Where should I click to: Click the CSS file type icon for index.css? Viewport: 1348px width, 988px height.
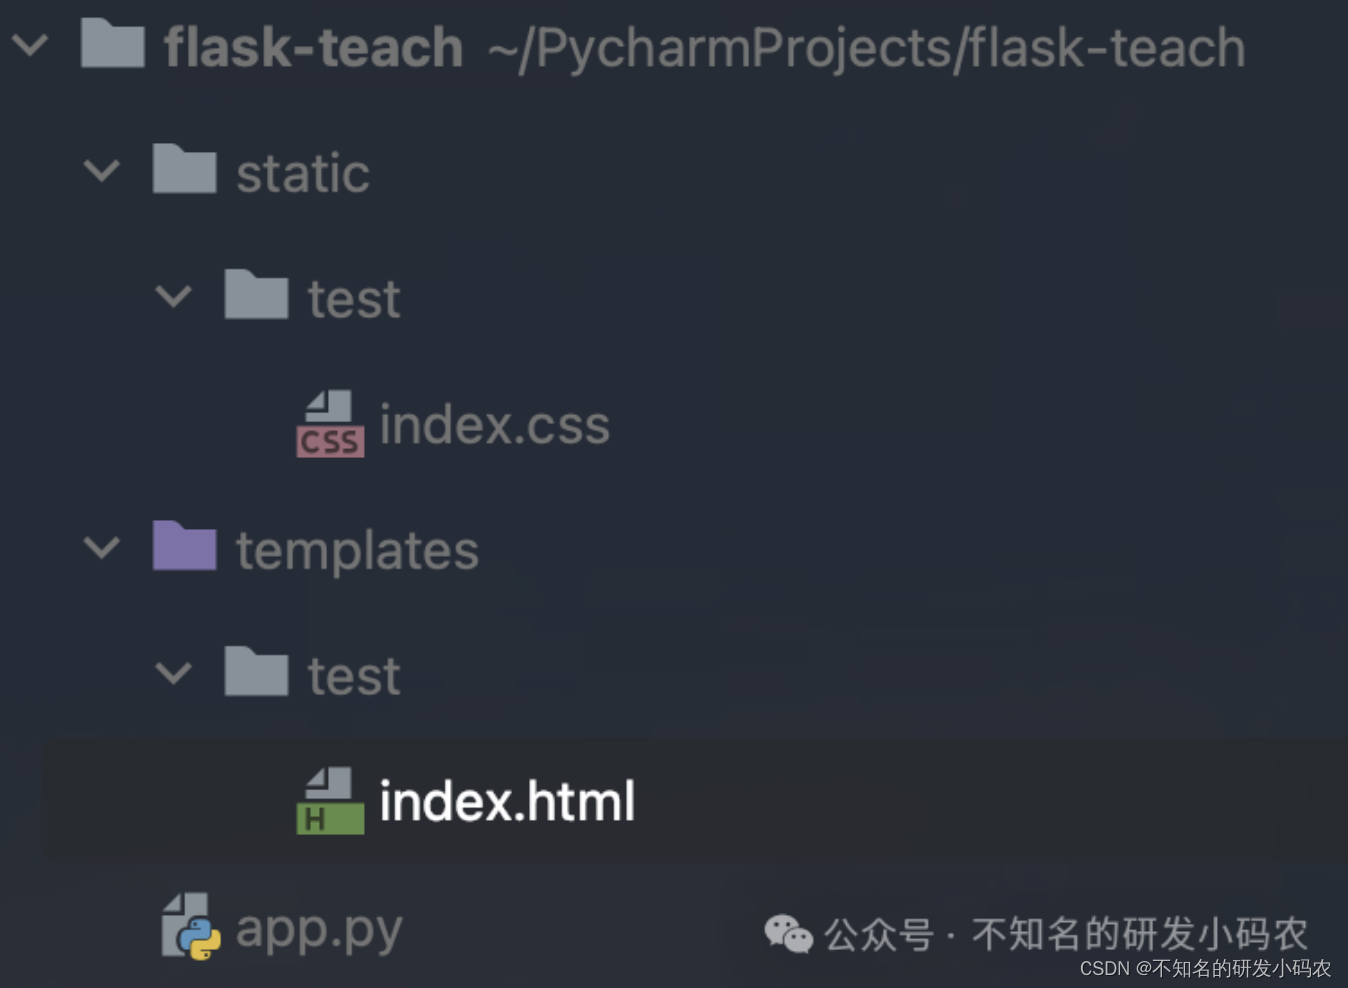point(330,422)
